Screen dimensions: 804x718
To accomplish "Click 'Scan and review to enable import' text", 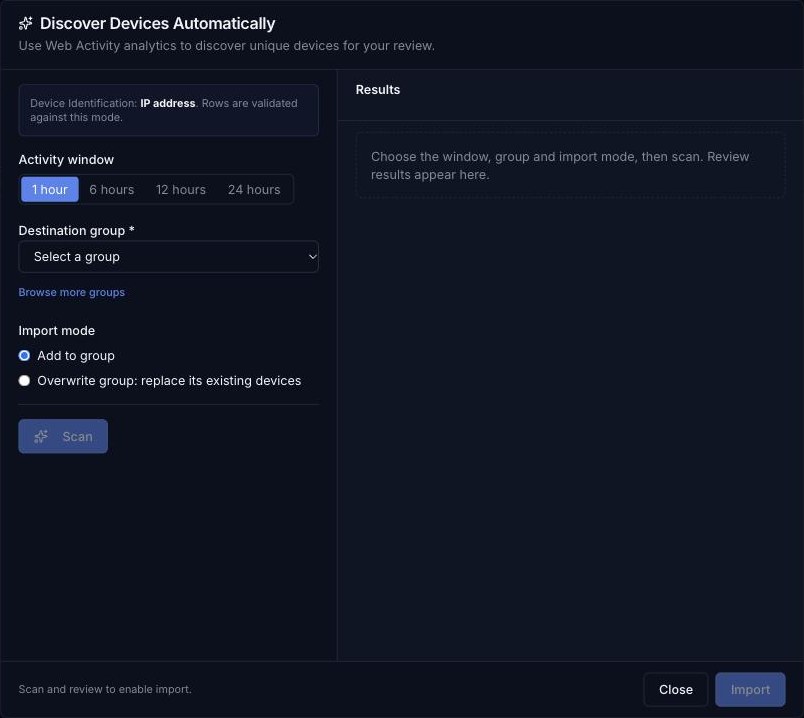I will (x=105, y=689).
